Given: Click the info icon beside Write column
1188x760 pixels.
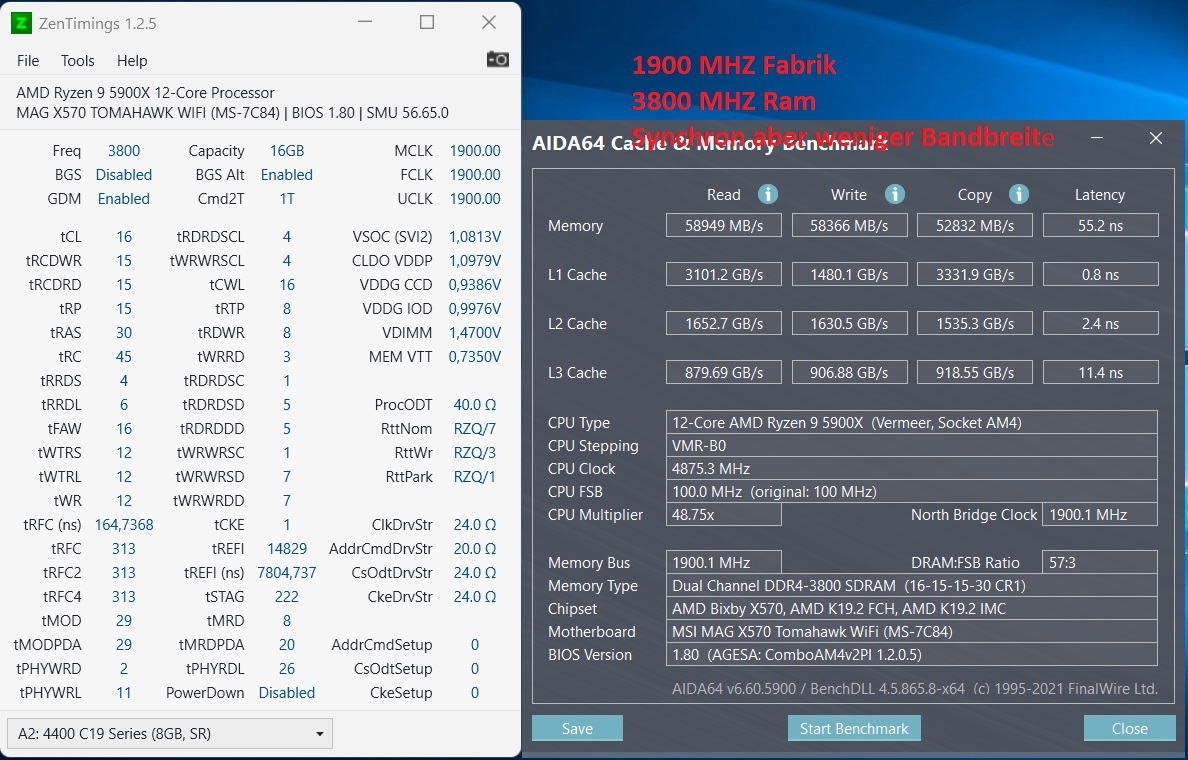Looking at the screenshot, I should click(x=895, y=194).
